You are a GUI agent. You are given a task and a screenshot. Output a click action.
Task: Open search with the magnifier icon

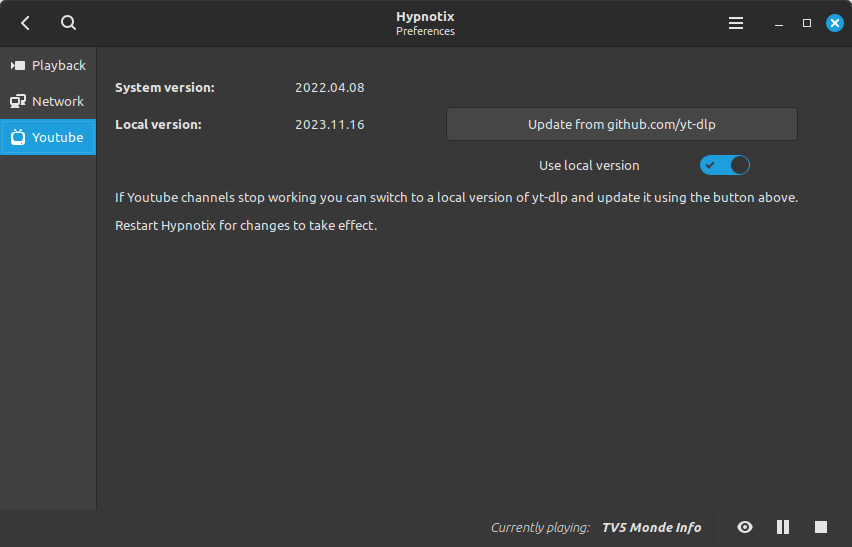point(68,23)
